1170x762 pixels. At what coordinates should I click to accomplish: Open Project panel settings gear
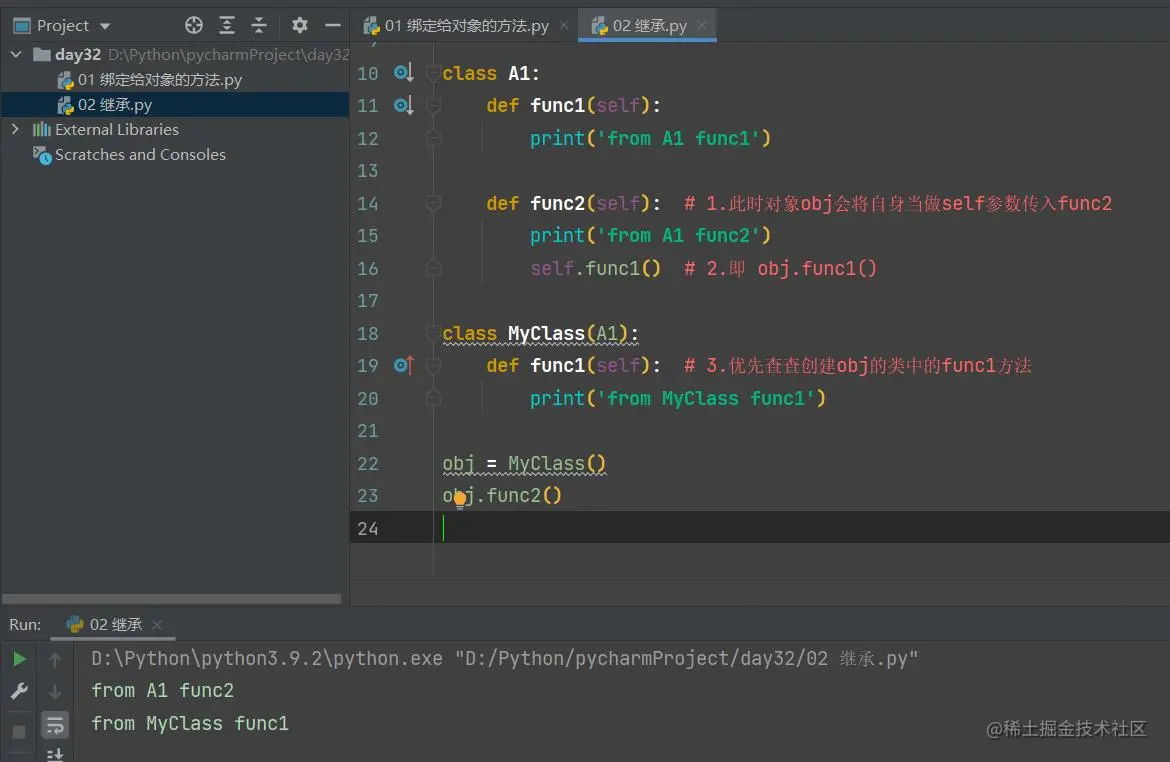(300, 25)
